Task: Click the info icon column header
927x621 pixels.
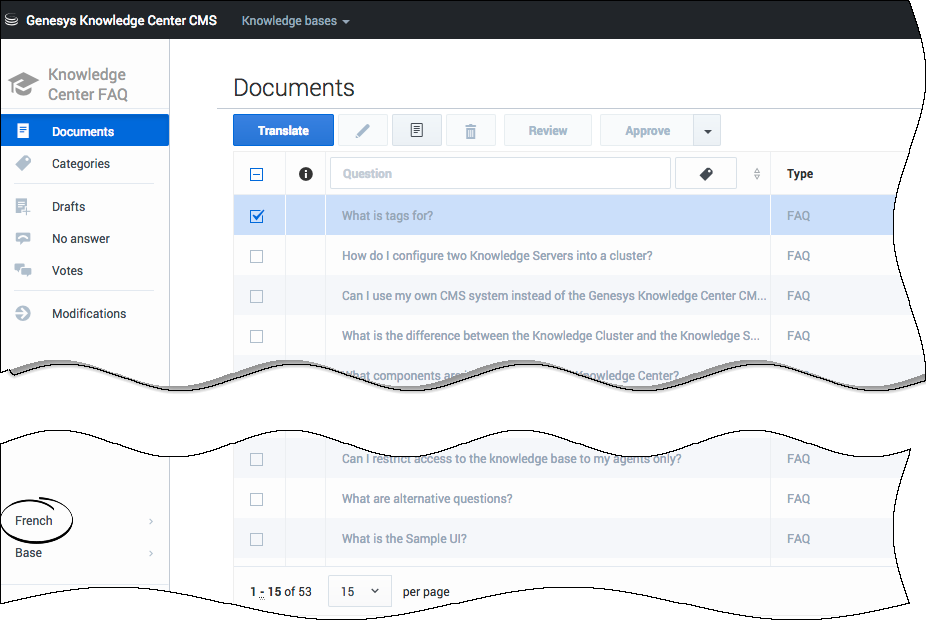Action: [306, 174]
